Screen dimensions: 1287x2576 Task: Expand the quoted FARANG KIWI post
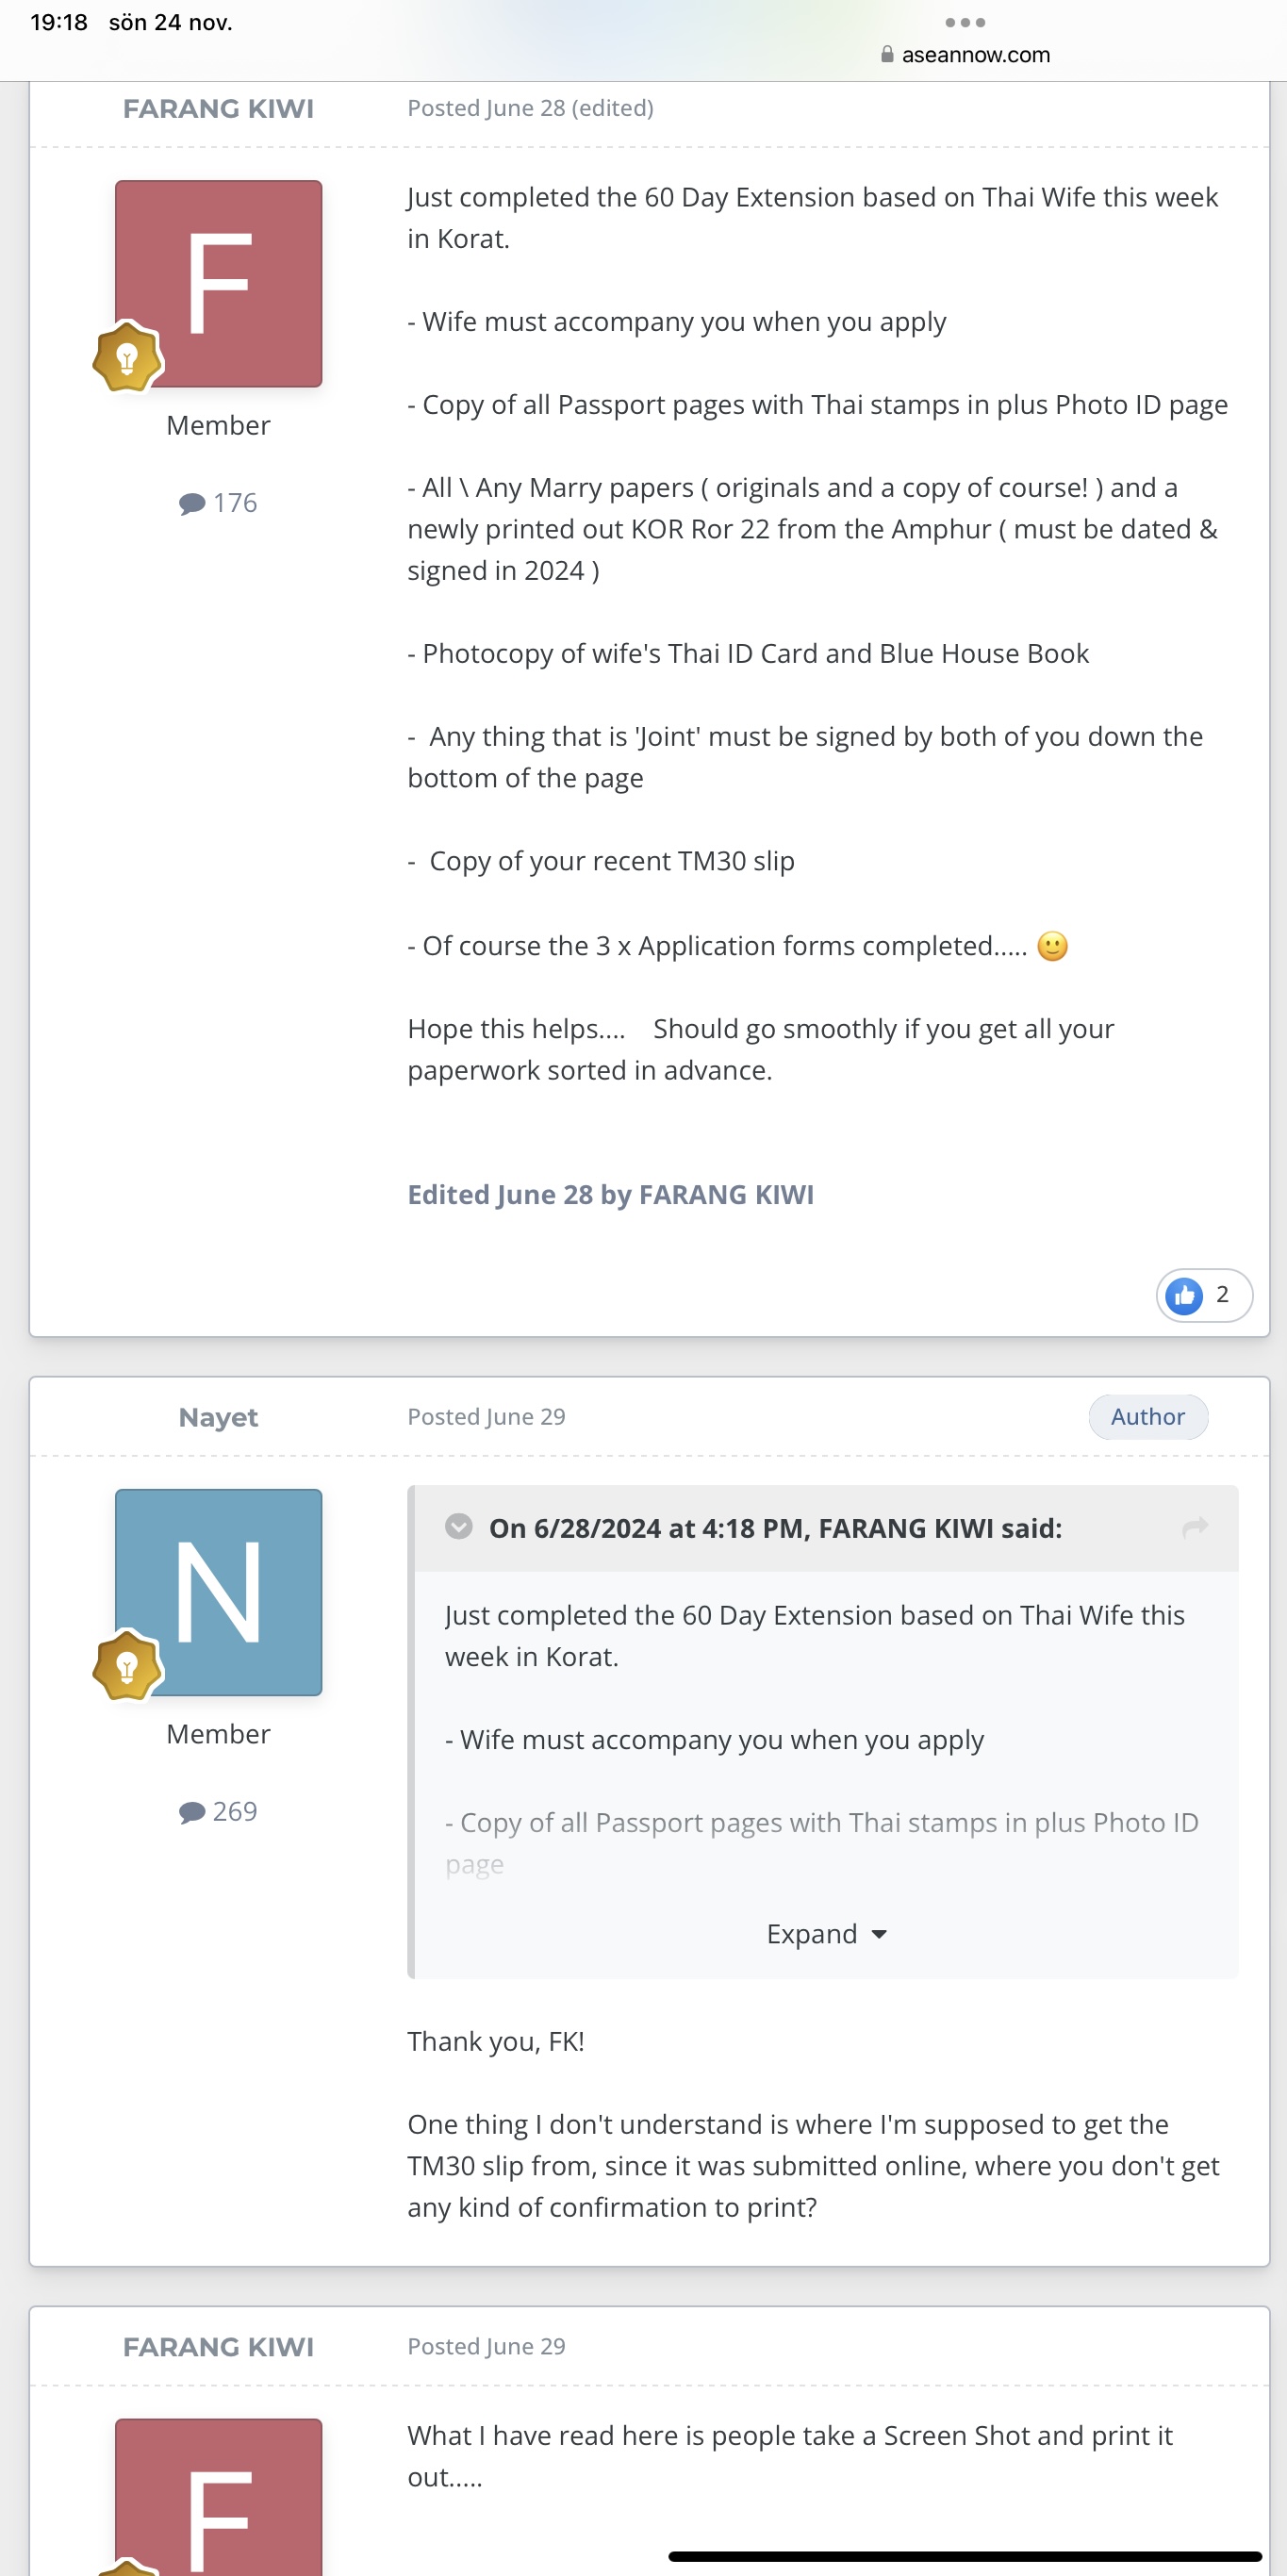[812, 1934]
